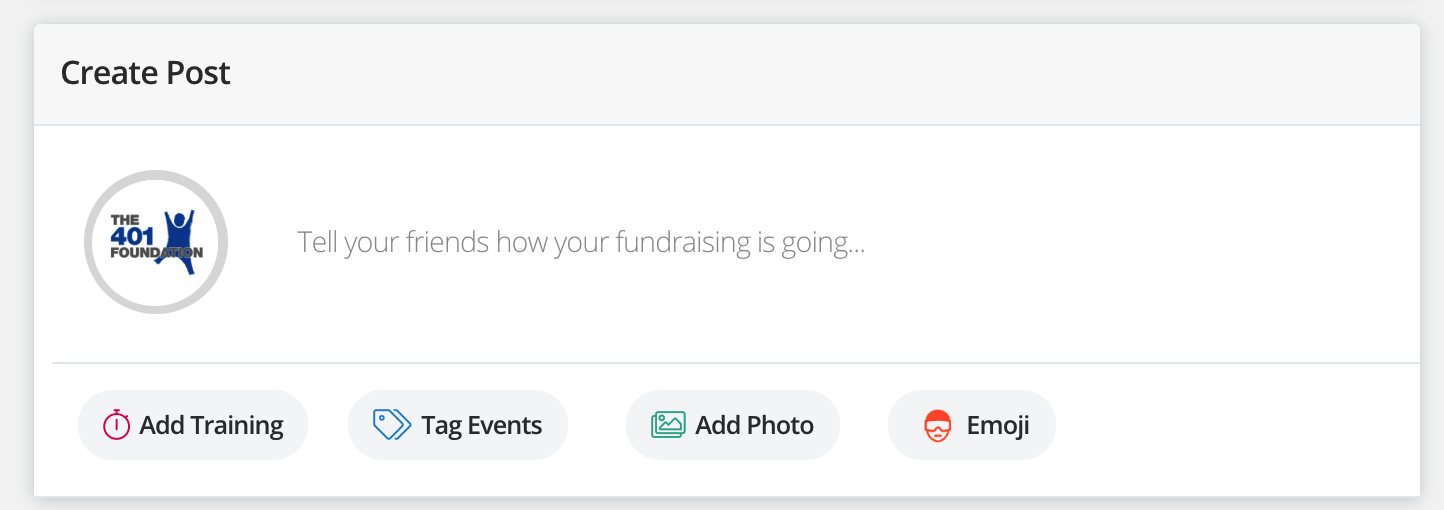The width and height of the screenshot is (1444, 510).
Task: Click the Create Post heading text
Action: pos(146,73)
